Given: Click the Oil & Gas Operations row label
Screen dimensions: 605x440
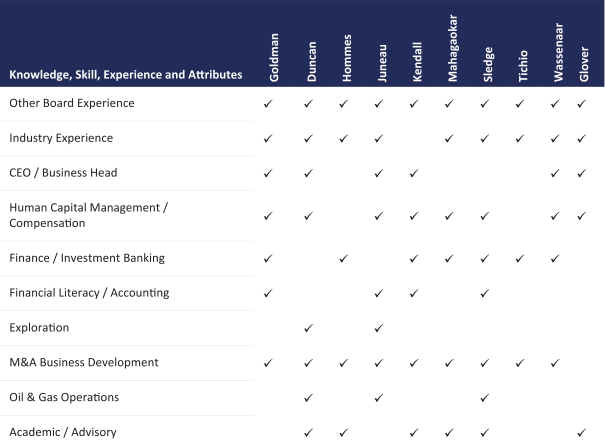Looking at the screenshot, I should [64, 397].
